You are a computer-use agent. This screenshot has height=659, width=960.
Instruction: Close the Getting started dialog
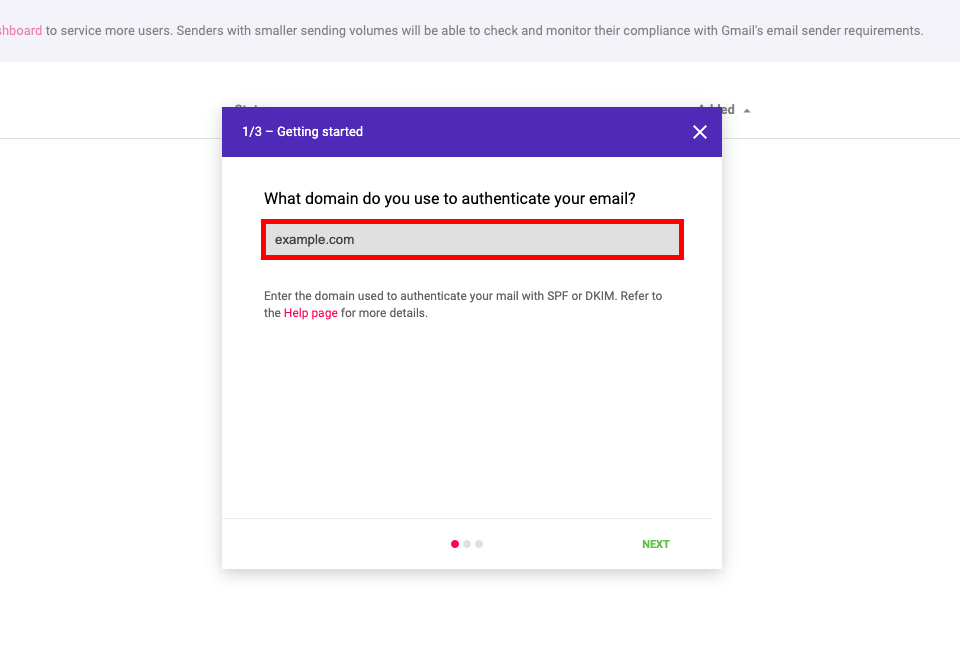(x=699, y=132)
